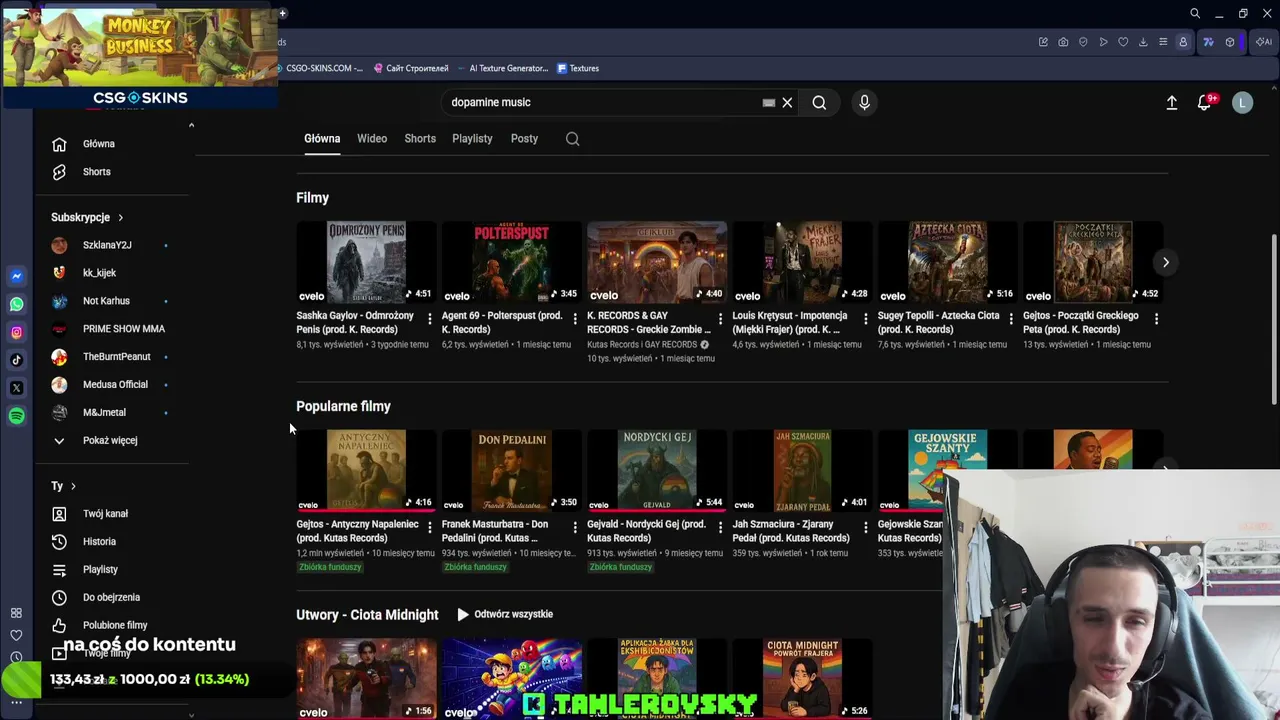Click the upload/create arrow icon
Viewport: 1280px width, 720px height.
point(1172,102)
